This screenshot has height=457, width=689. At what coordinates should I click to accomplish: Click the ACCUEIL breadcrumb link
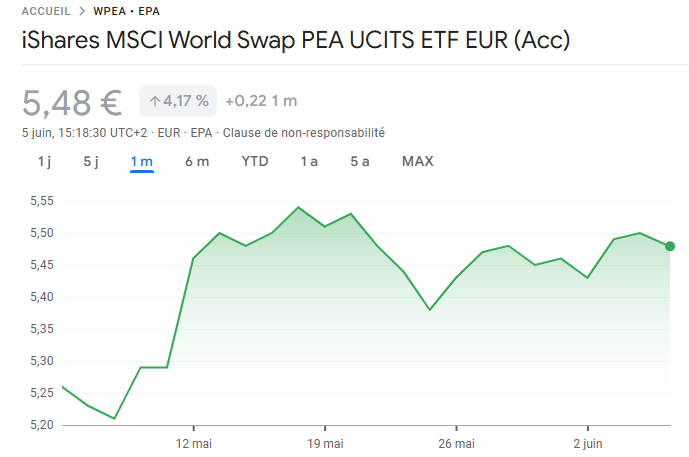click(x=46, y=11)
